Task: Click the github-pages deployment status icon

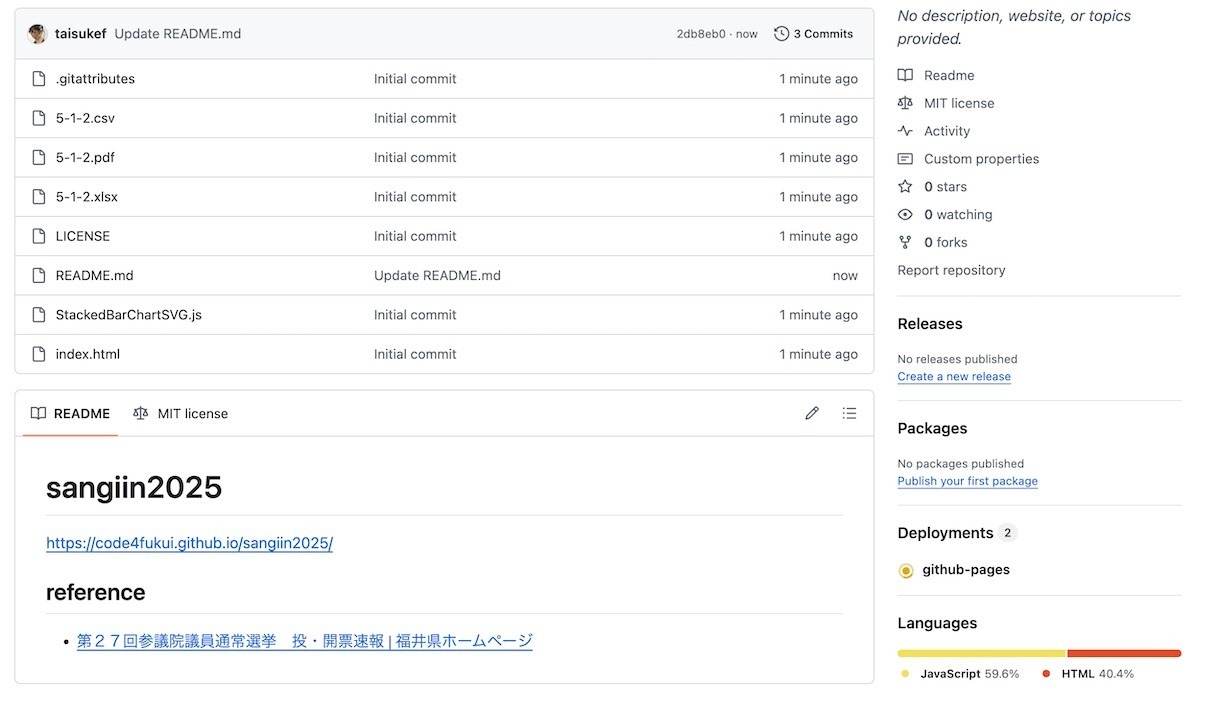Action: pyautogui.click(x=906, y=571)
